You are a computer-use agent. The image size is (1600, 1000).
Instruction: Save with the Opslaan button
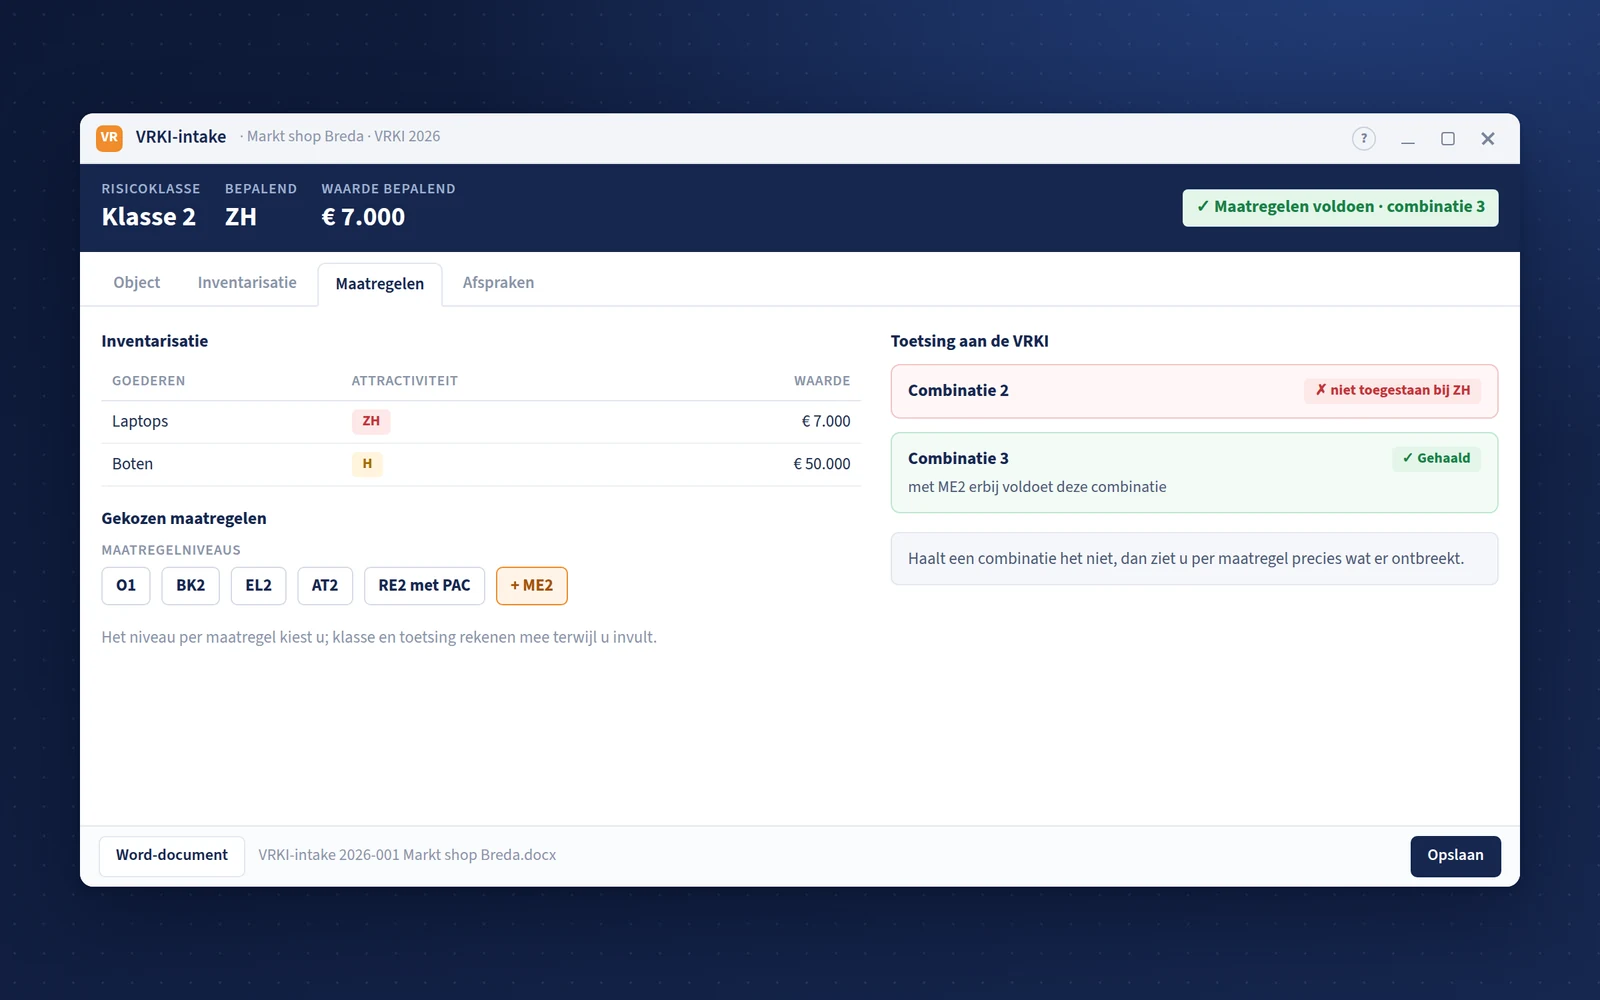pyautogui.click(x=1456, y=856)
